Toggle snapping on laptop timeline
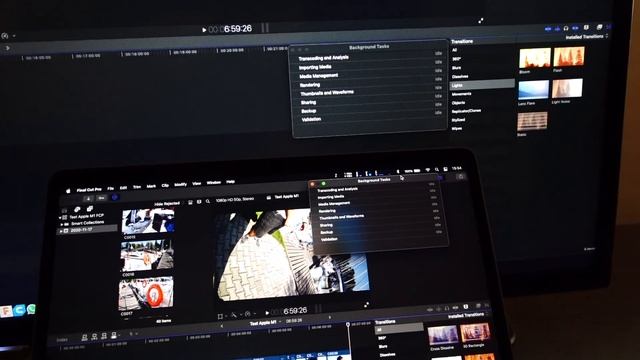The image size is (640, 360). click(456, 307)
